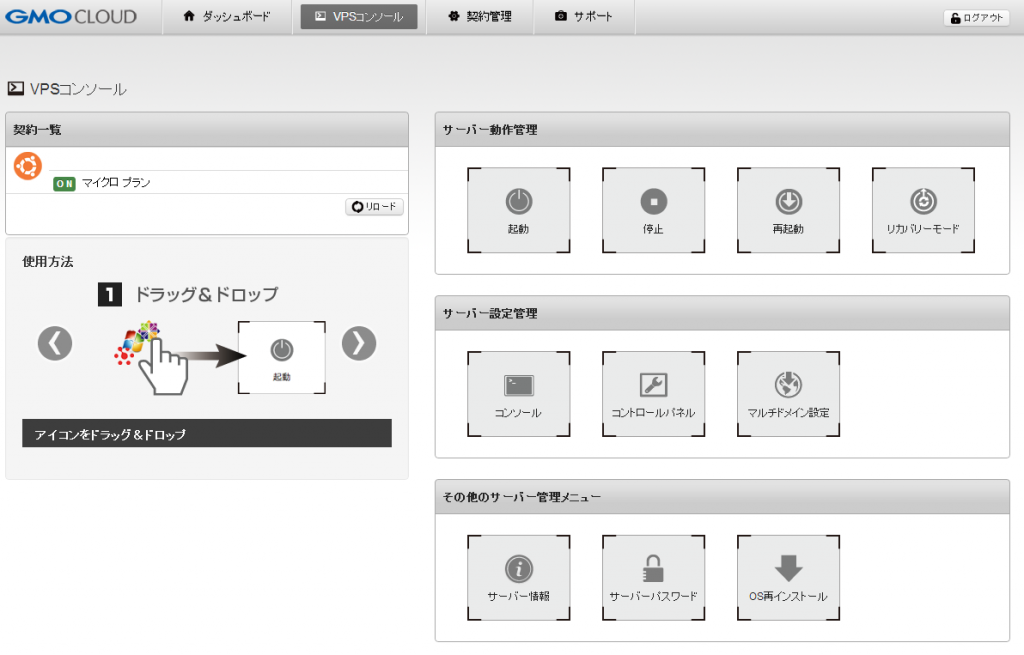This screenshot has width=1024, height=655.
Task: Click the ログアウト button
Action: pos(976,18)
